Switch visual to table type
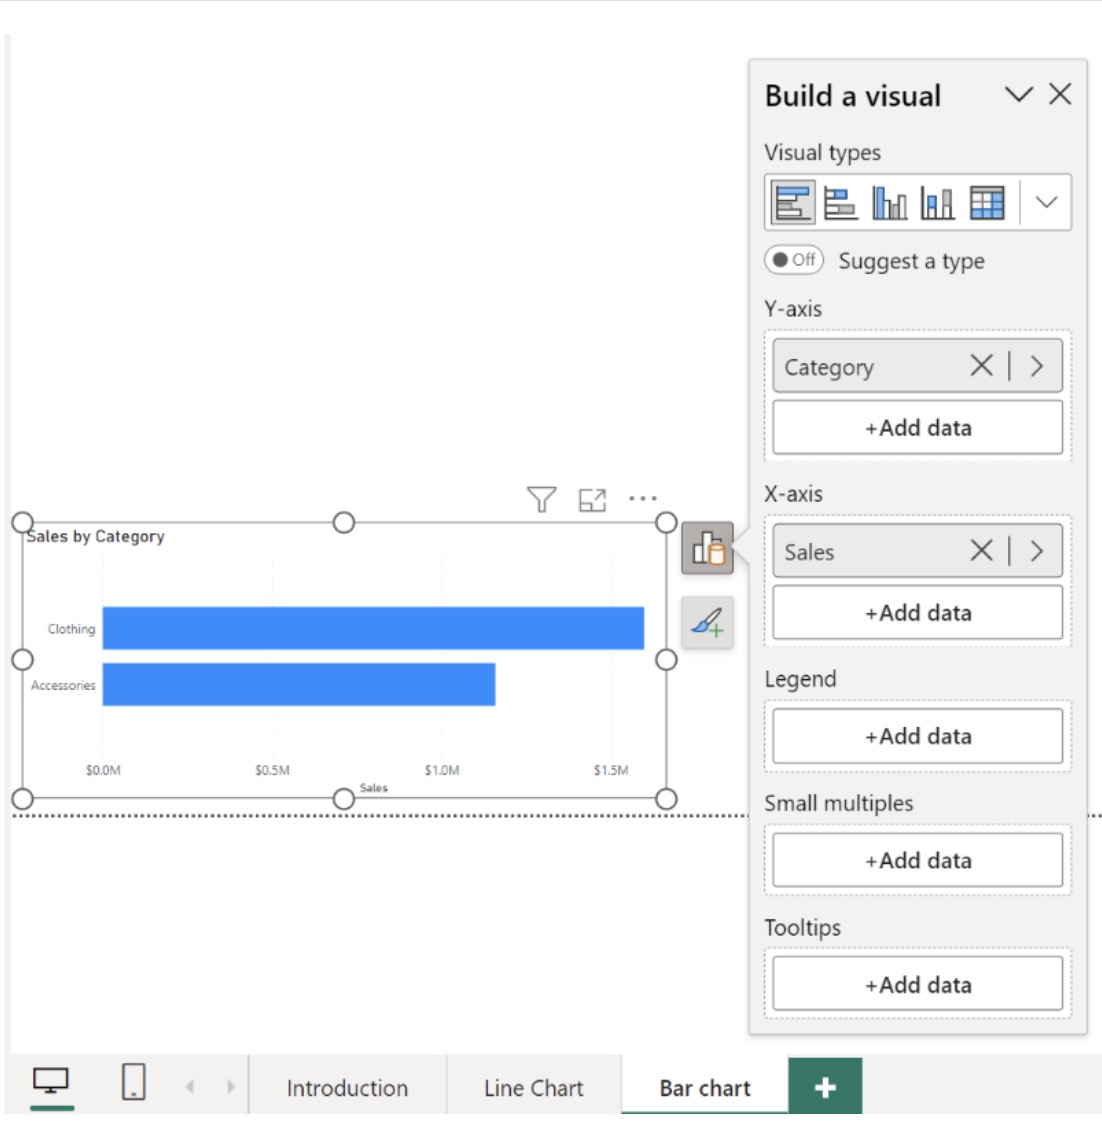The height and width of the screenshot is (1126, 1102). pyautogui.click(x=986, y=203)
